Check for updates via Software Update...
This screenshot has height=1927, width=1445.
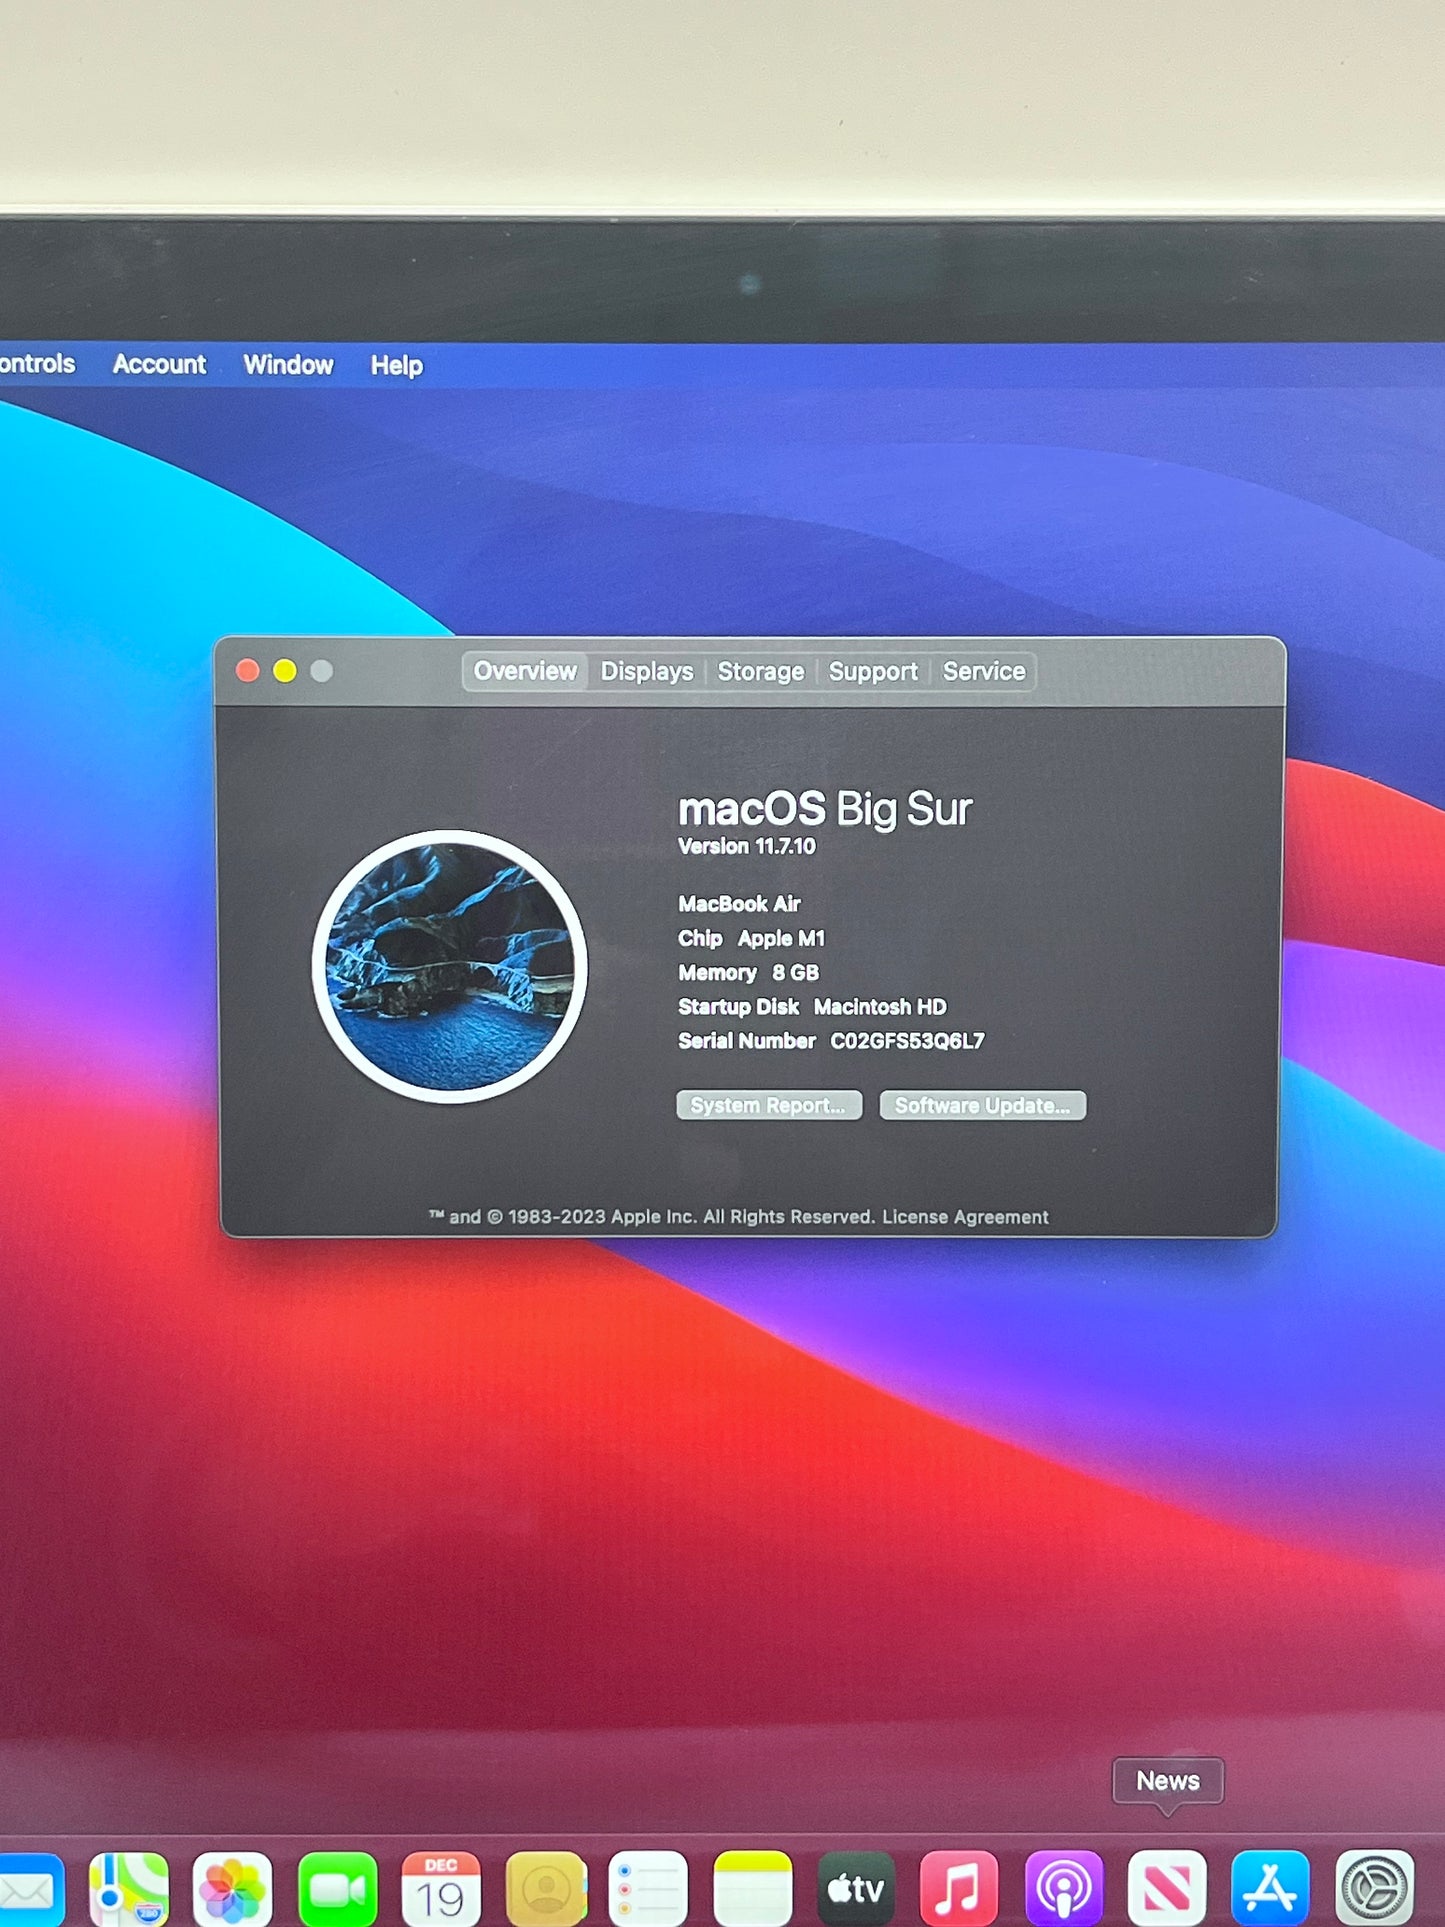pos(982,1105)
